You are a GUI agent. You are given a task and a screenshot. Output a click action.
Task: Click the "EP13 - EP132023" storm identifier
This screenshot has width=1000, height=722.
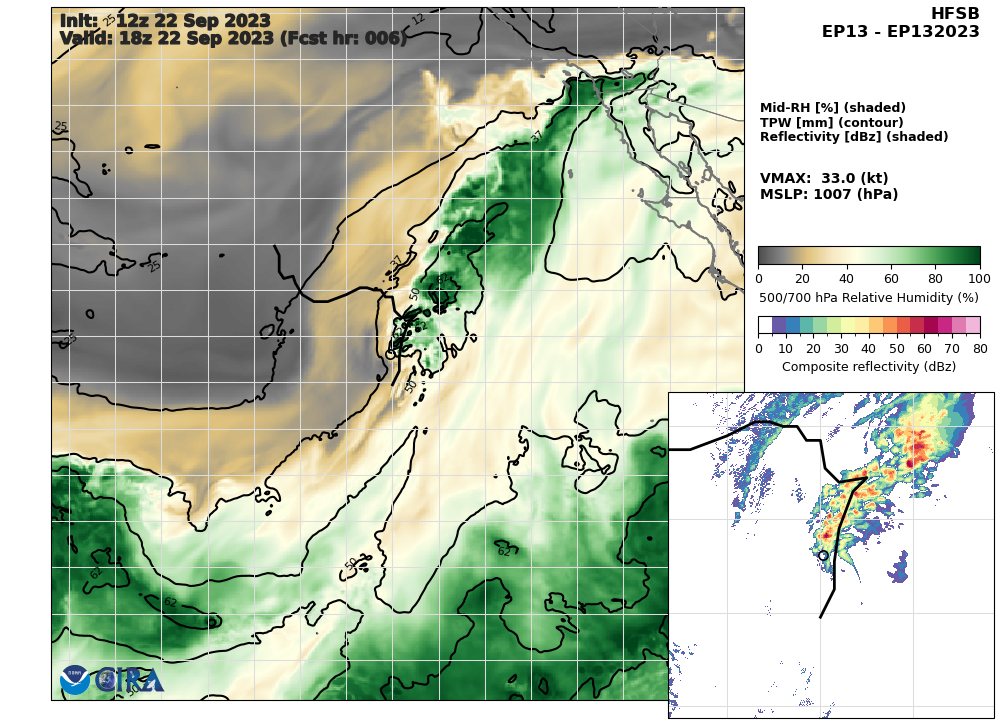click(x=901, y=31)
